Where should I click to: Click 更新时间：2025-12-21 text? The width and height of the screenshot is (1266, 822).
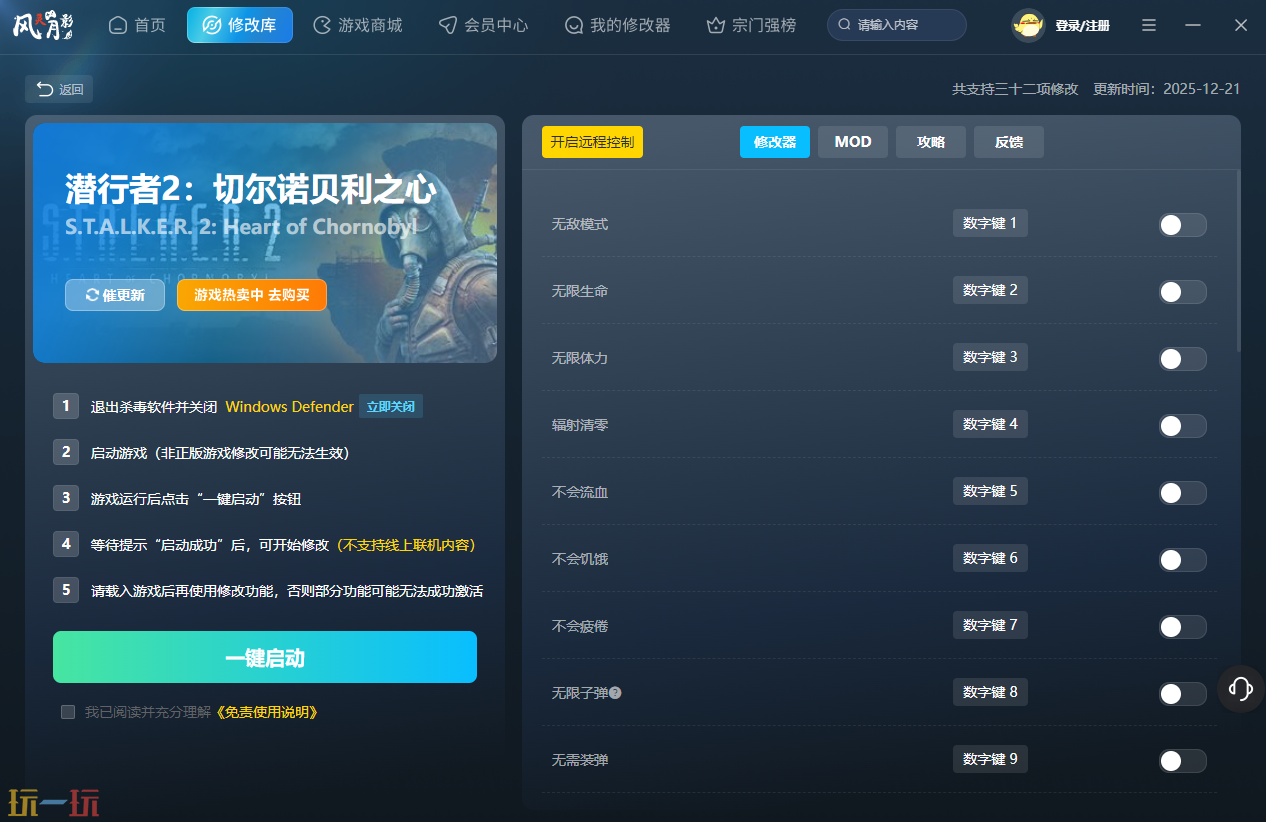(1167, 89)
